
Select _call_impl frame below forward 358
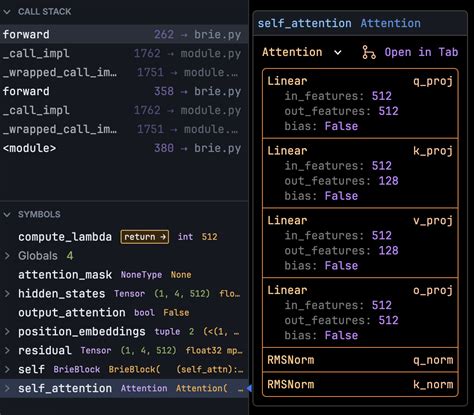[124, 110]
